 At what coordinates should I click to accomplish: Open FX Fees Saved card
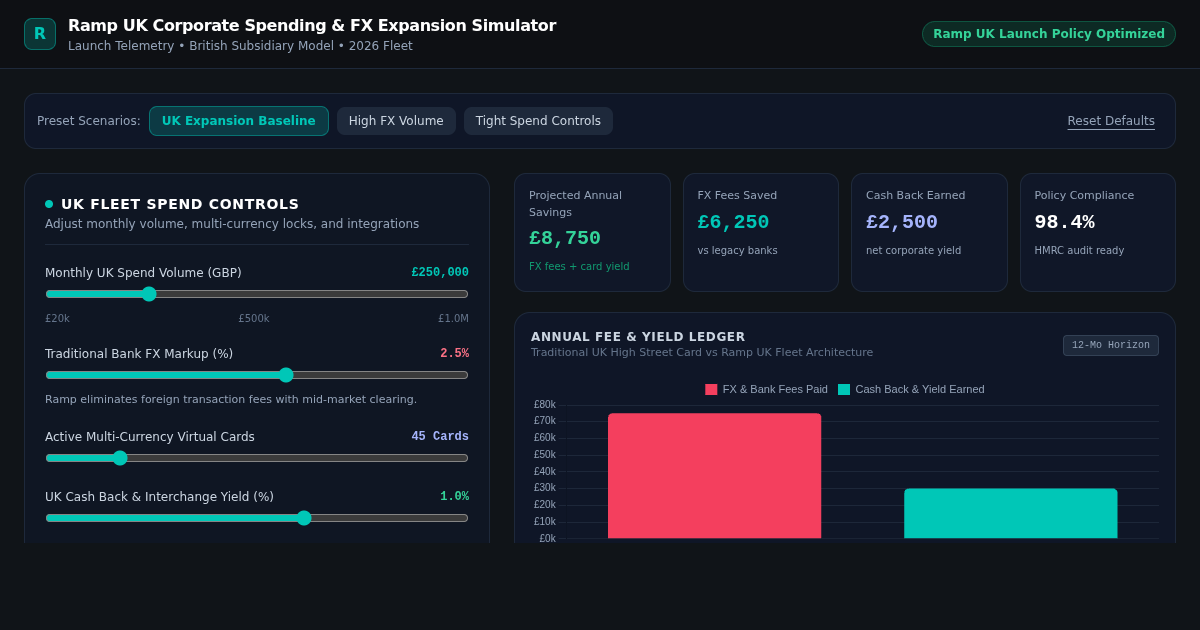761,233
